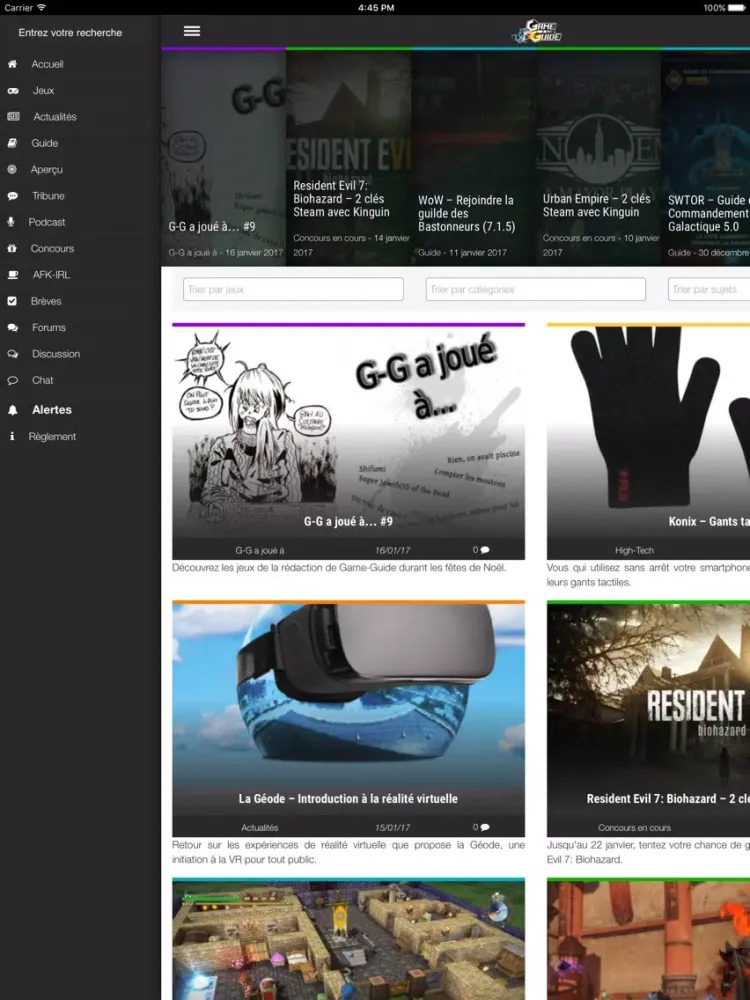Screen dimensions: 750x1000
Task: Open Alertes in the sidebar
Action: [x=52, y=410]
